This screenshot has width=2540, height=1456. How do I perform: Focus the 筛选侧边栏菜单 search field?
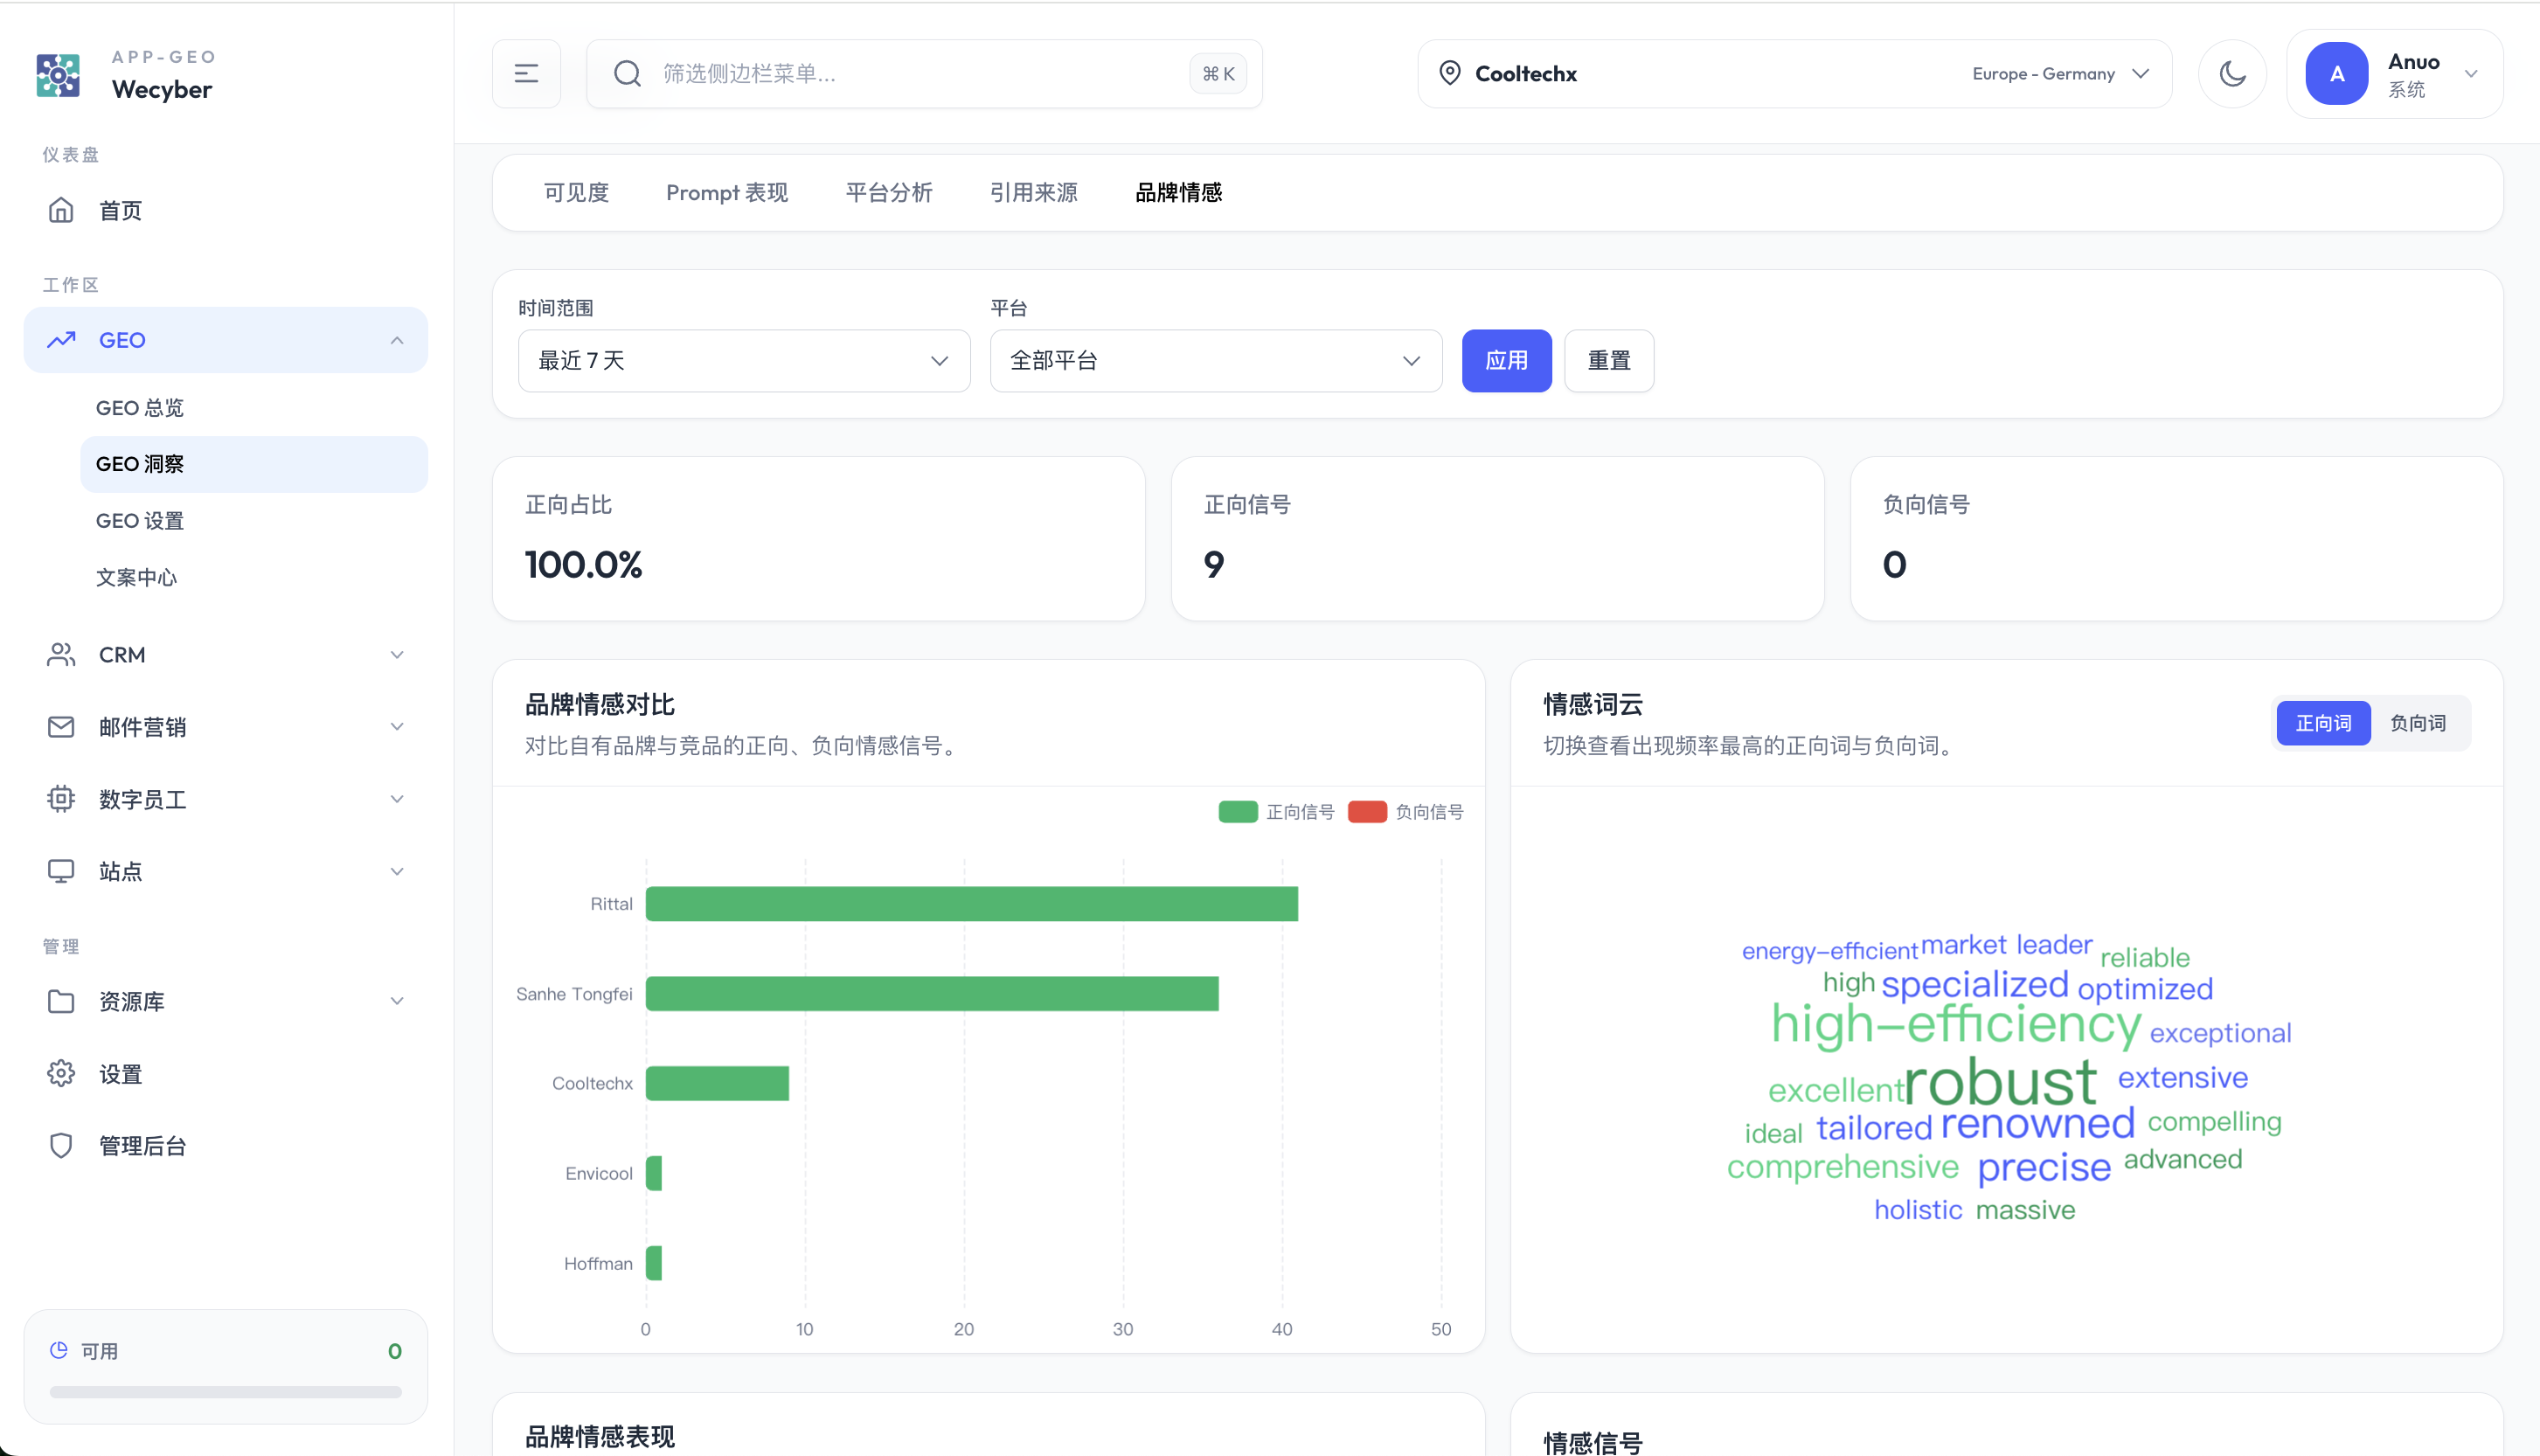coord(924,74)
